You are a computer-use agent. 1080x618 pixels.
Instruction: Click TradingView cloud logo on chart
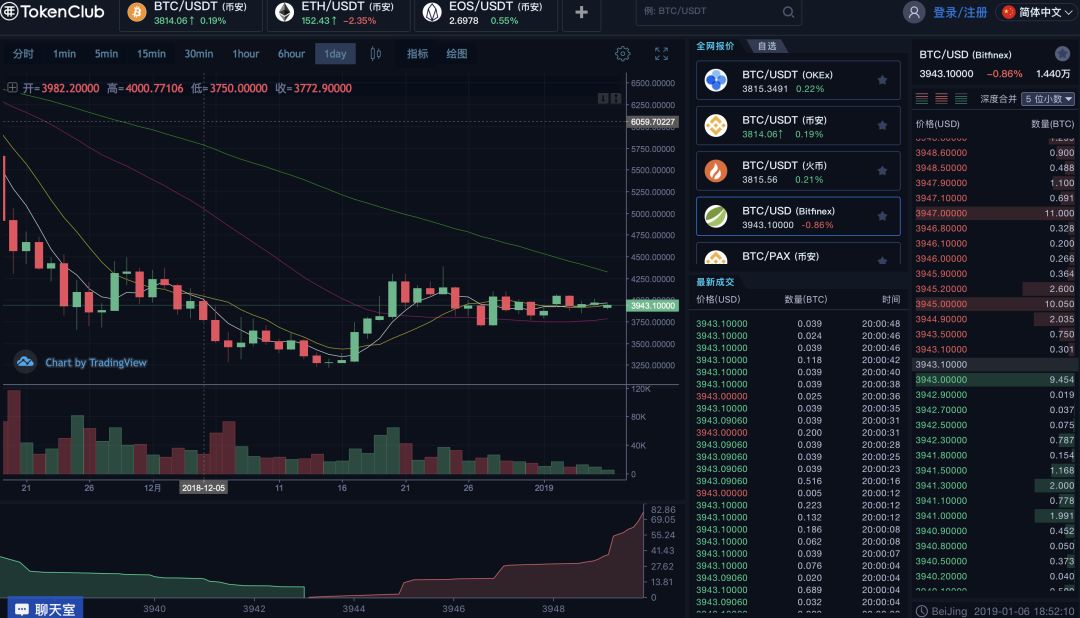(x=25, y=362)
